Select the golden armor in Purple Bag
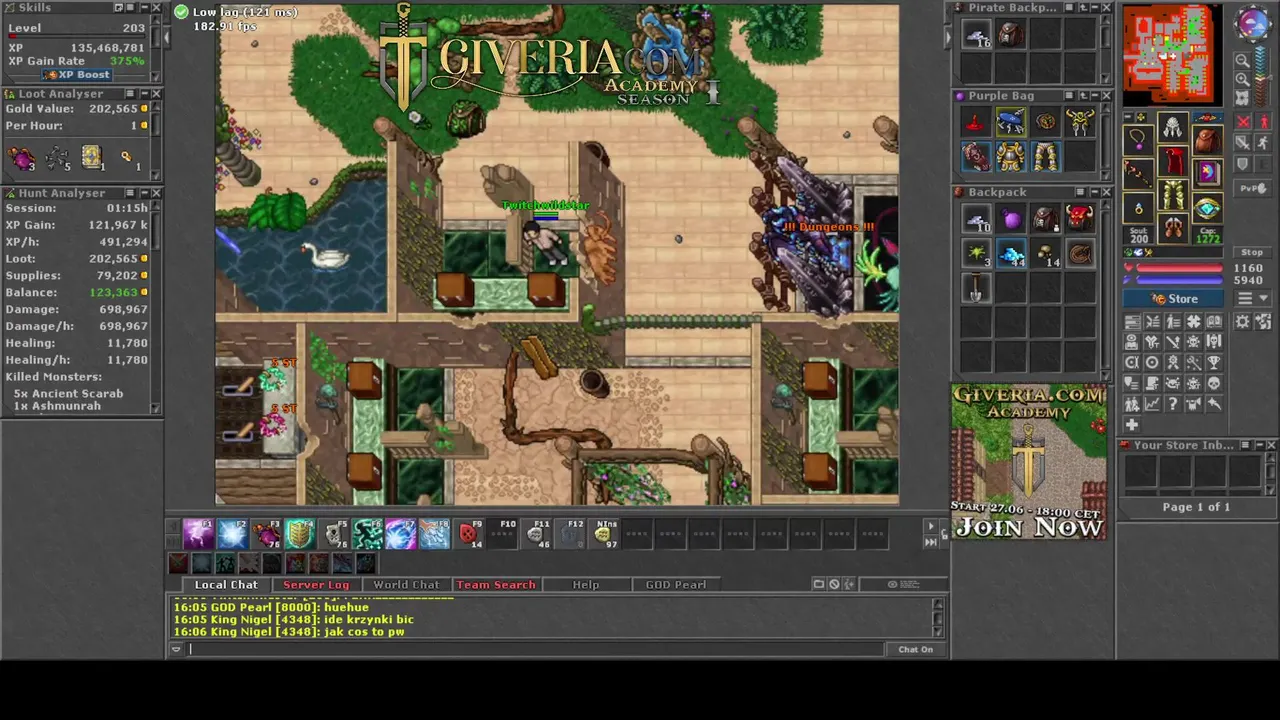Screen dimensions: 1280x720 (x=1010, y=157)
